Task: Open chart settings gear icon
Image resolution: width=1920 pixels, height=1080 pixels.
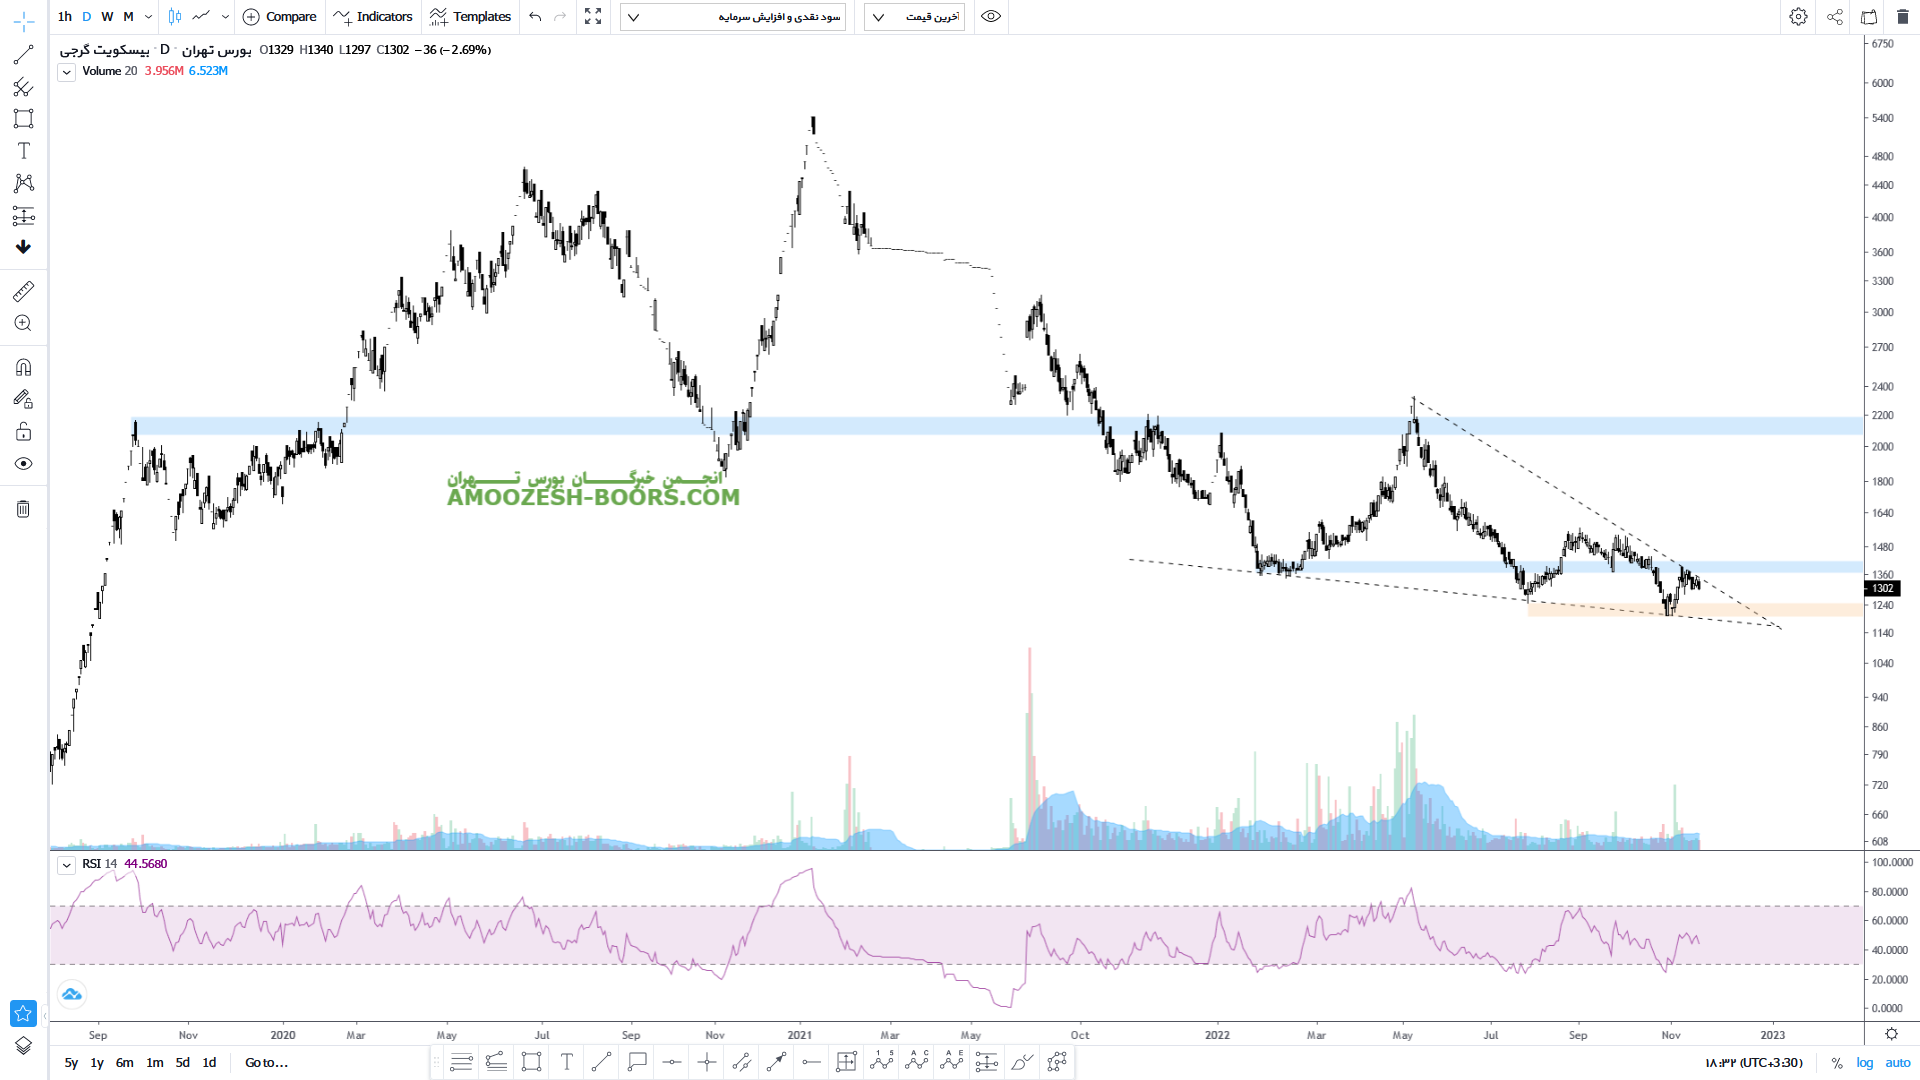Action: (1798, 17)
